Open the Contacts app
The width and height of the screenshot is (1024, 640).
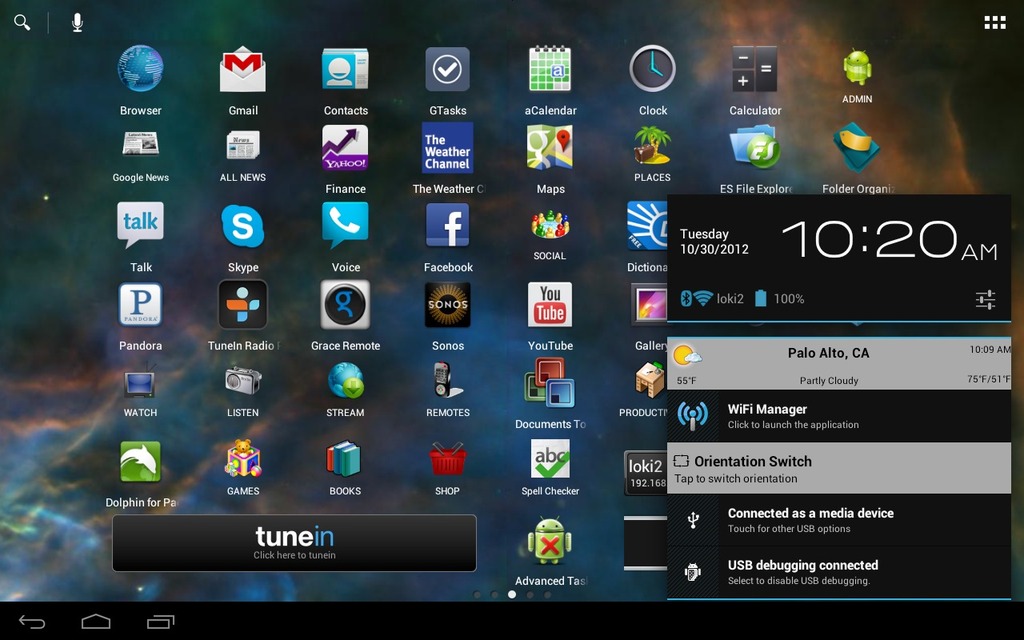pos(345,69)
